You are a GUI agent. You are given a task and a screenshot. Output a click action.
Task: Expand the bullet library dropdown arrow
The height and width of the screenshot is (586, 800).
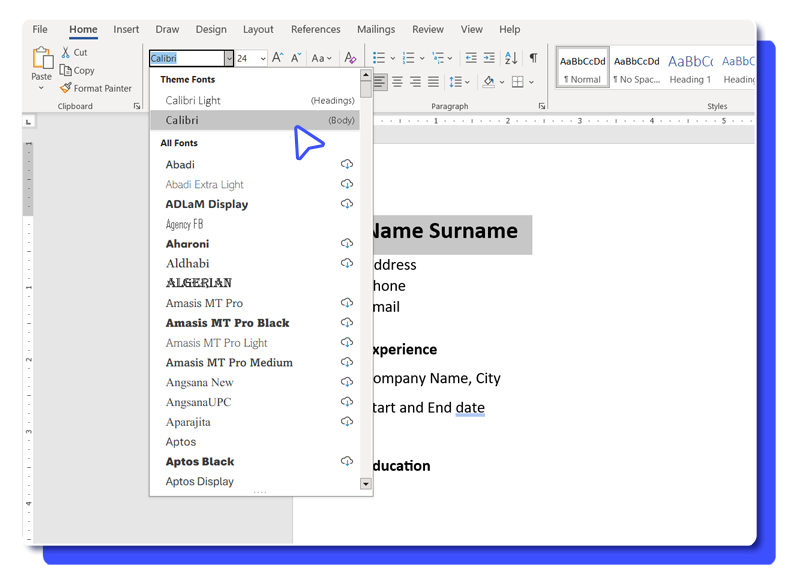[x=393, y=58]
